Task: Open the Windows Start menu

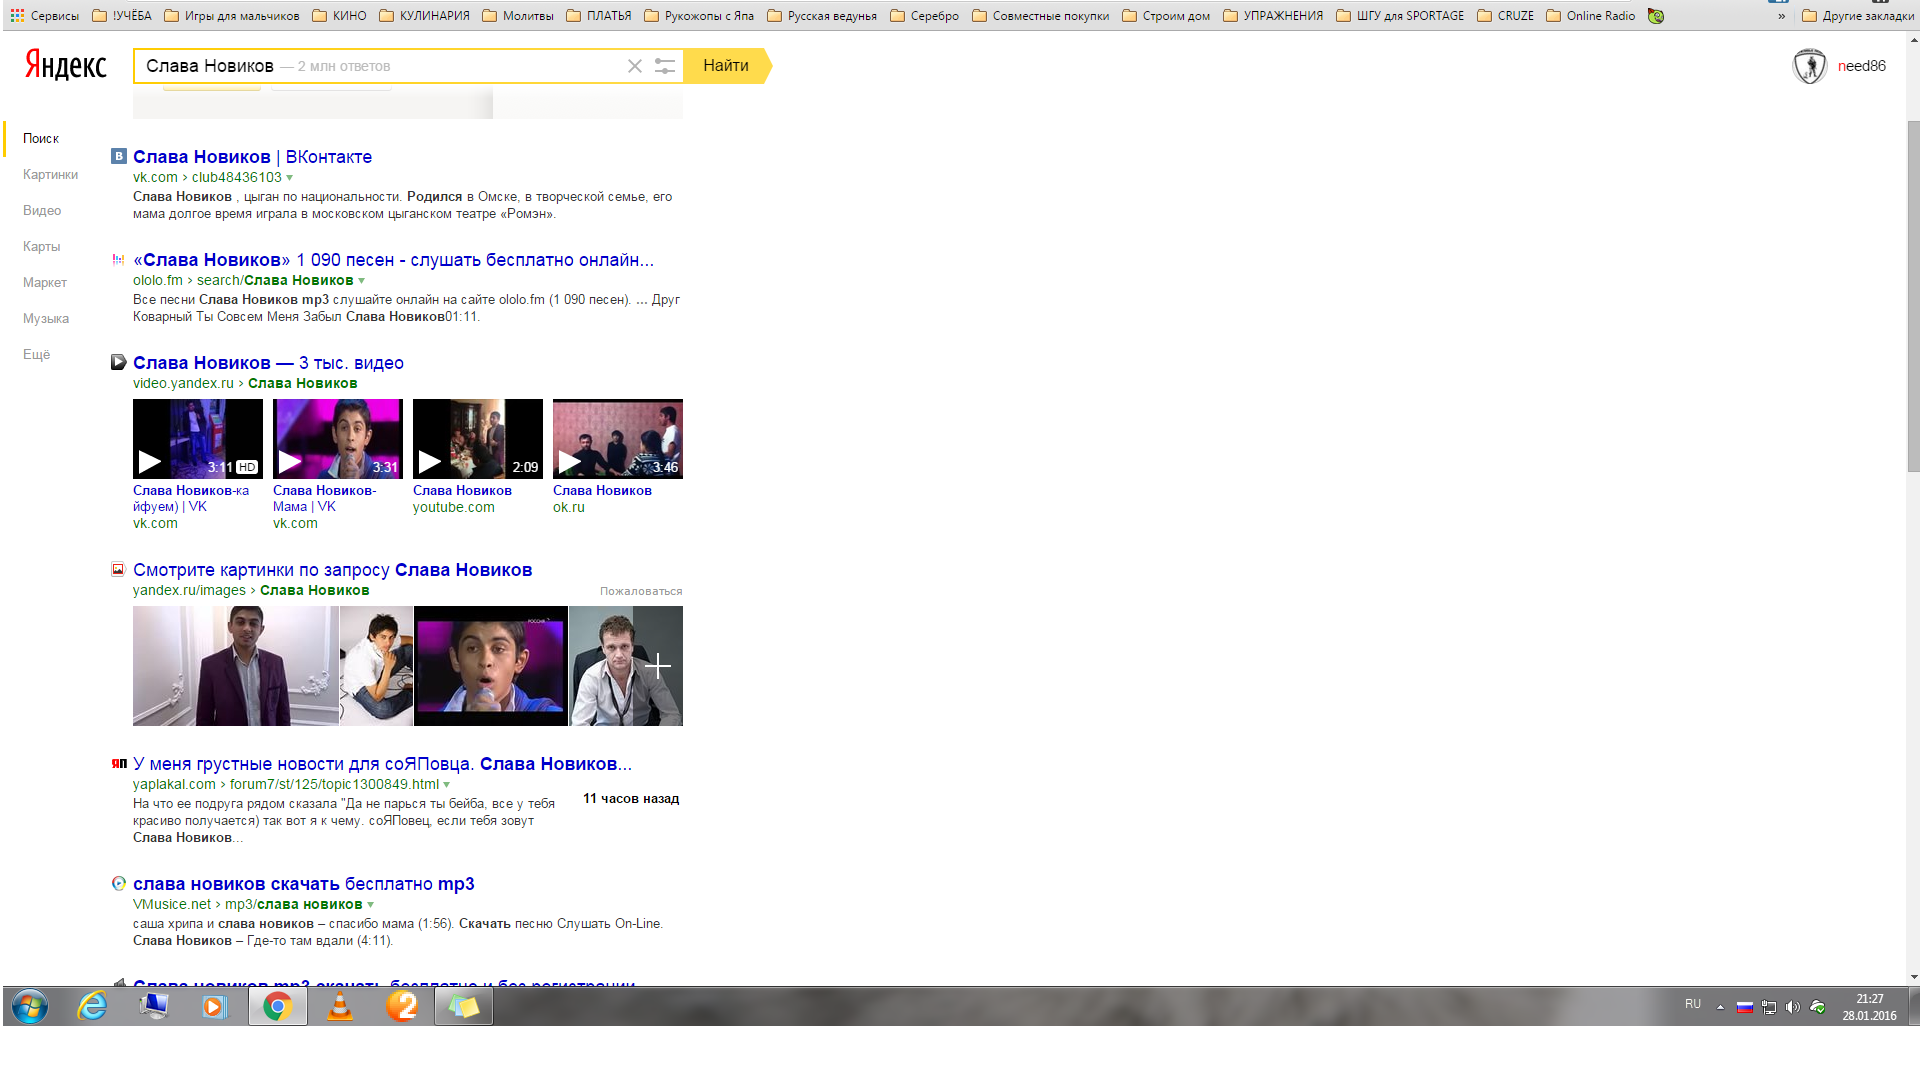Action: (30, 1006)
